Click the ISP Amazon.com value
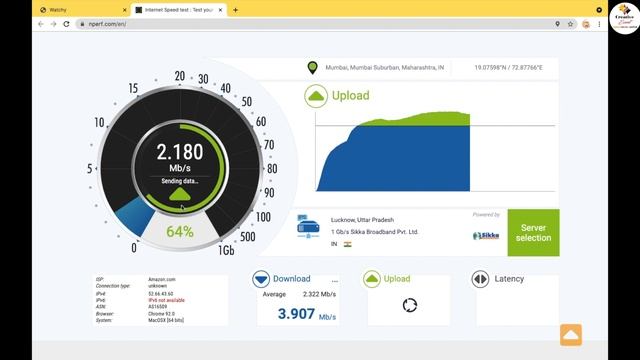 tap(162, 280)
